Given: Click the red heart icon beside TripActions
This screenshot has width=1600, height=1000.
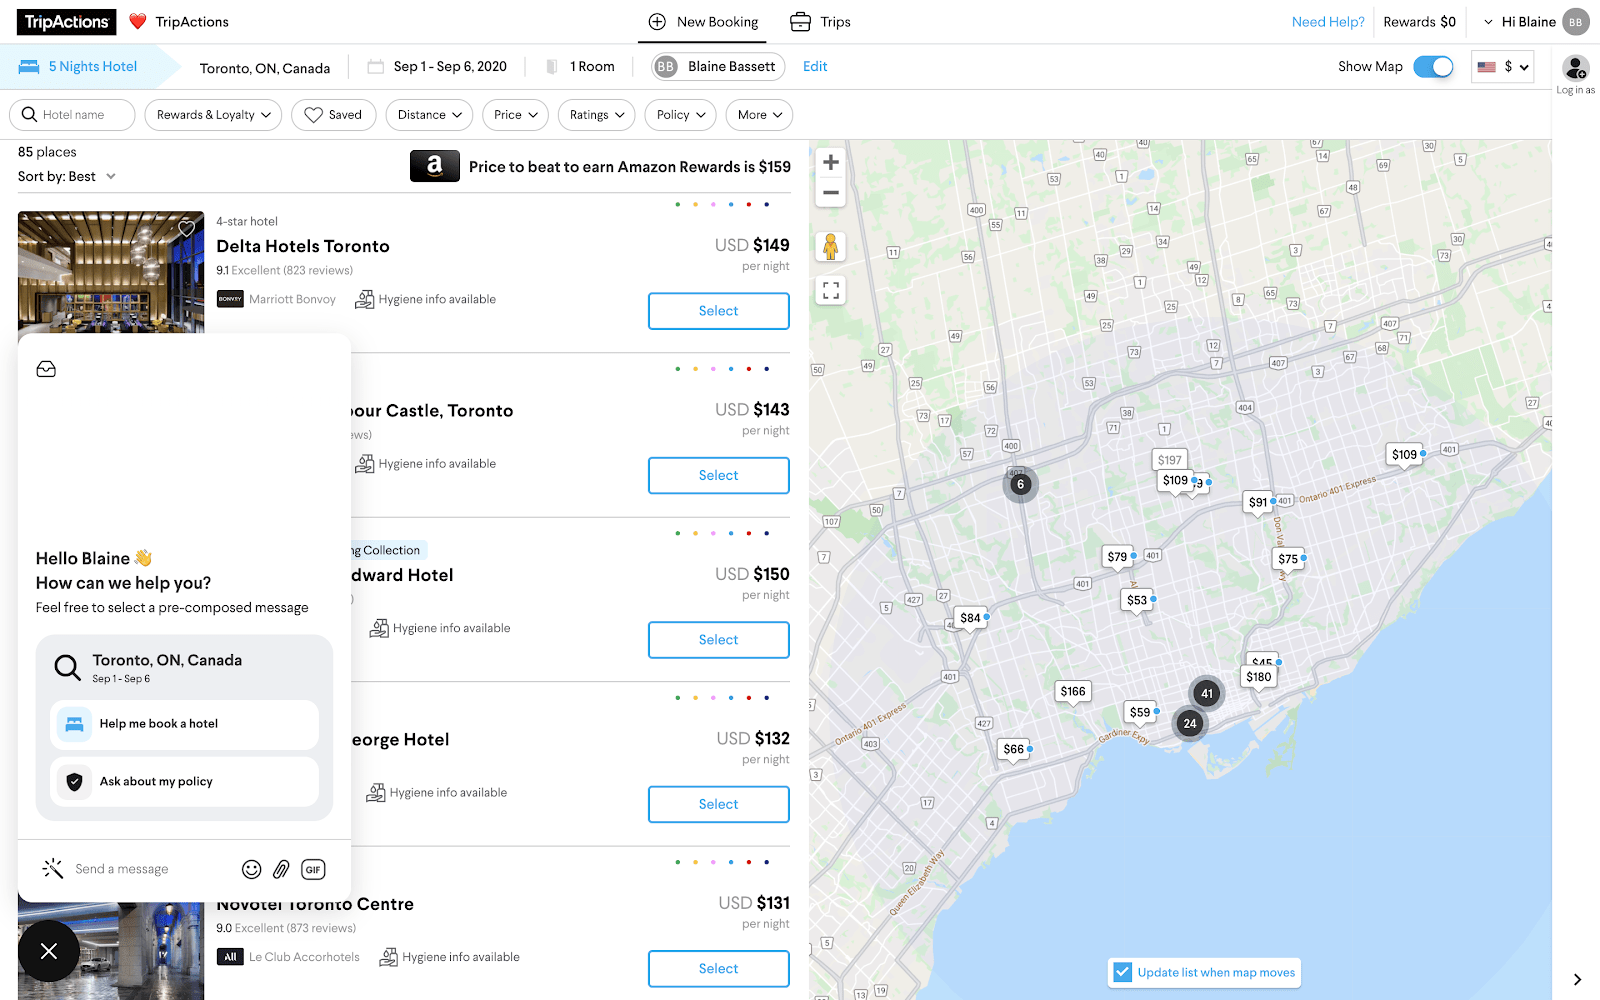Looking at the screenshot, I should (x=138, y=22).
